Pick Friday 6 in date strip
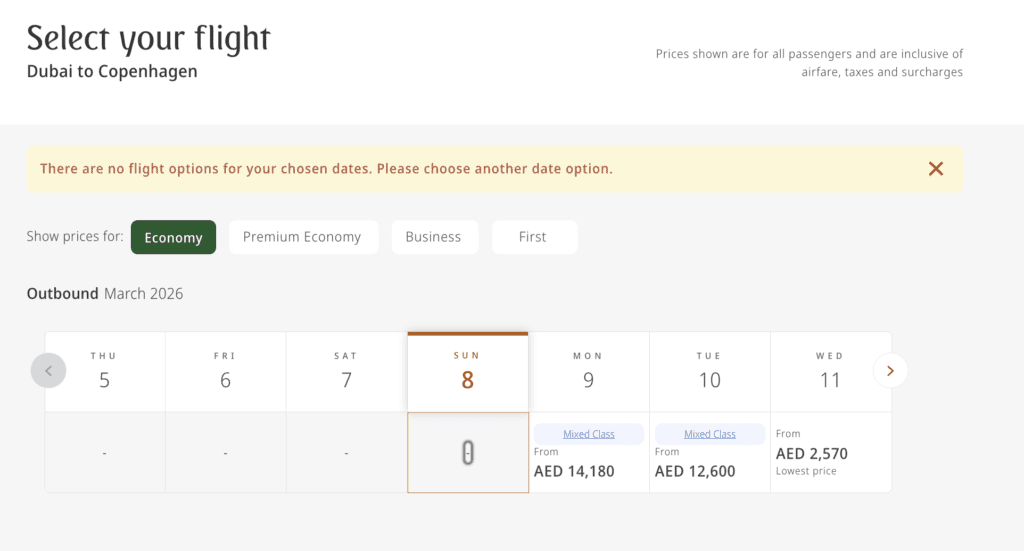The height and width of the screenshot is (551, 1024). click(x=225, y=372)
